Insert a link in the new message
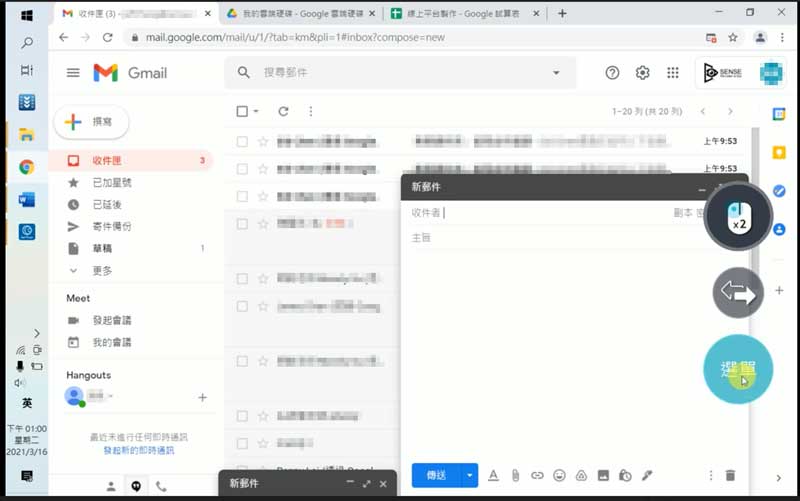800x501 pixels. [537, 476]
